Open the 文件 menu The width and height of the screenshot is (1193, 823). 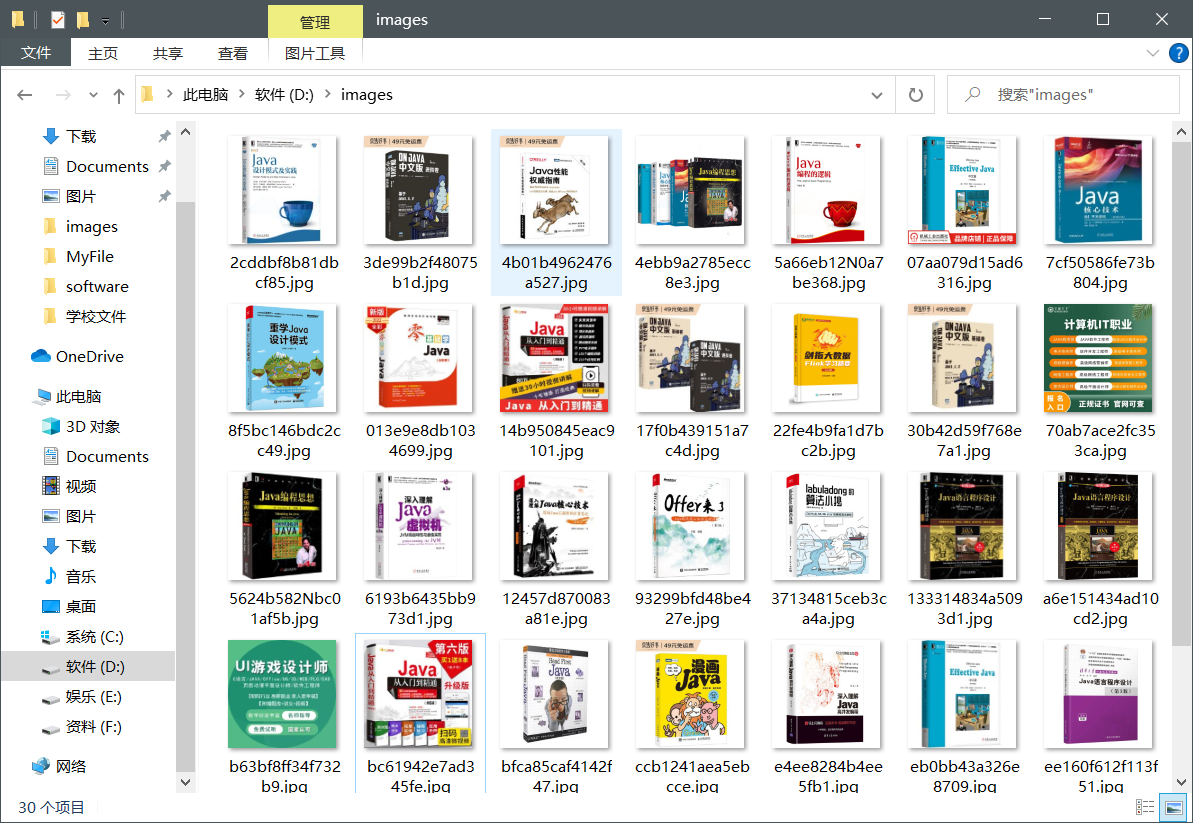(x=36, y=52)
